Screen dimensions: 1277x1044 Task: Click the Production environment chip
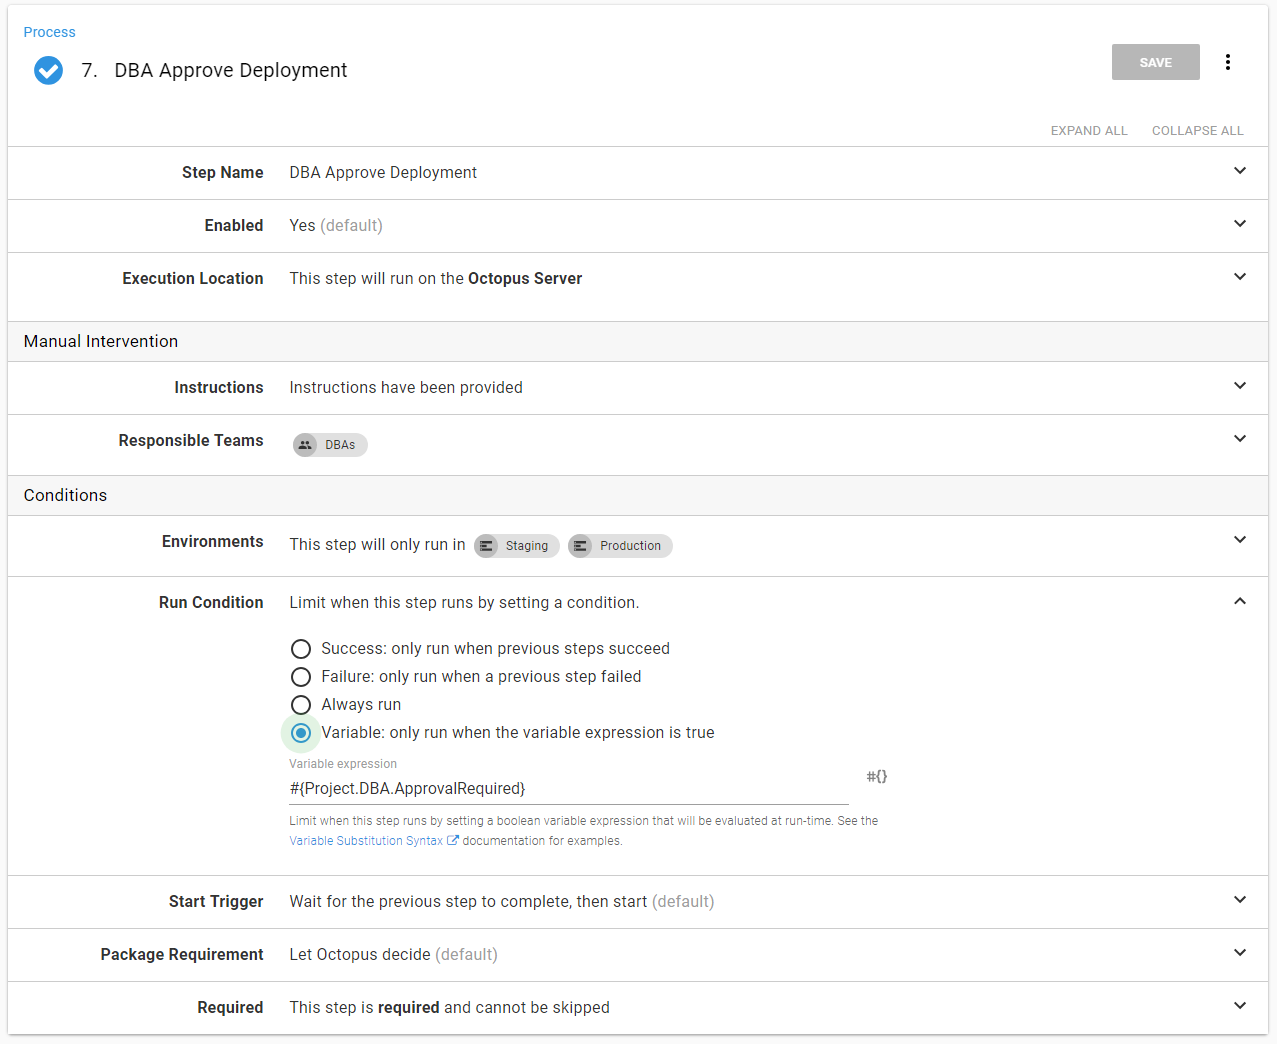pos(620,546)
